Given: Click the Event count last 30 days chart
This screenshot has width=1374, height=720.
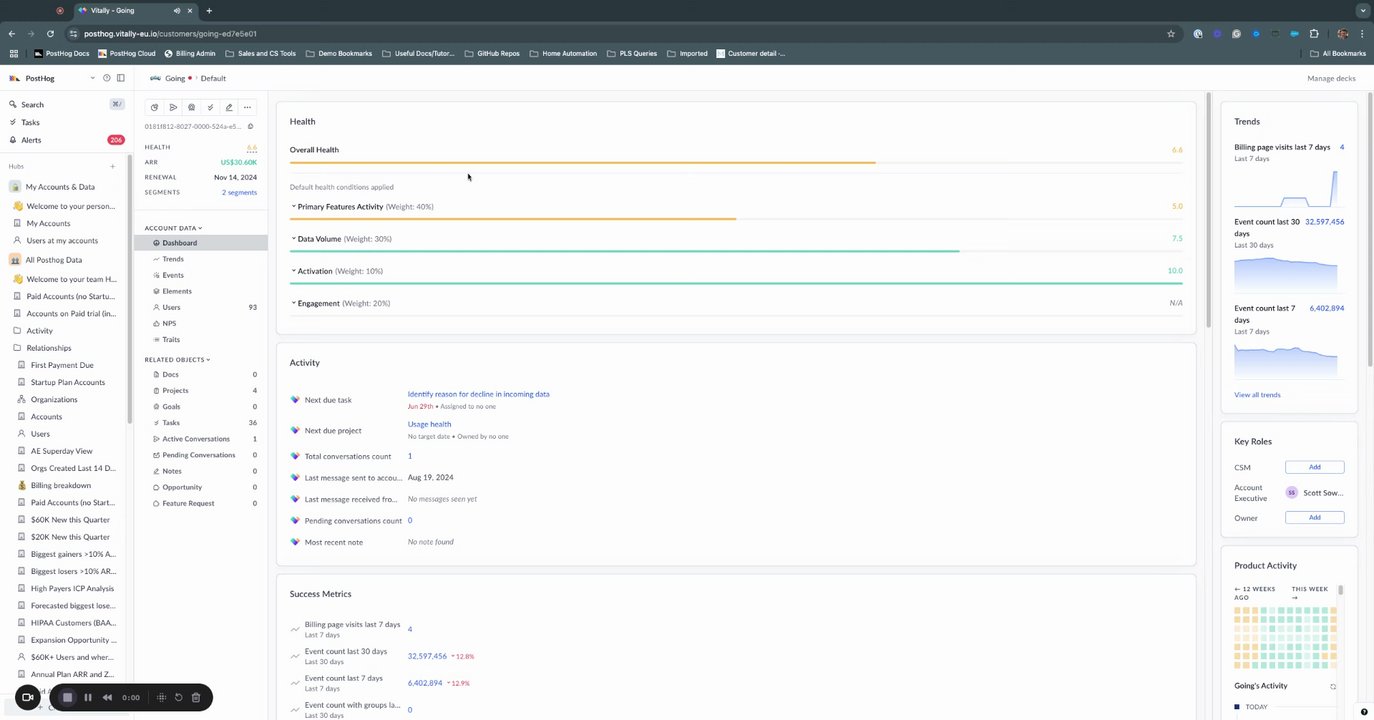Looking at the screenshot, I should click(x=1285, y=274).
